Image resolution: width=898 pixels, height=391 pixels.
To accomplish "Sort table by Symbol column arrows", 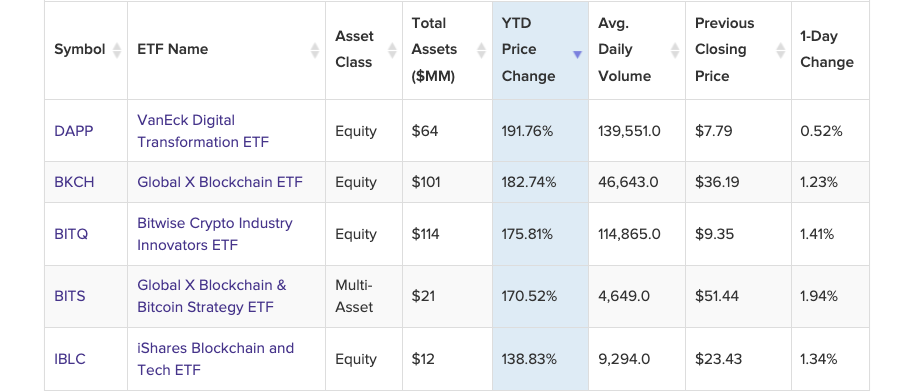I will click(117, 50).
